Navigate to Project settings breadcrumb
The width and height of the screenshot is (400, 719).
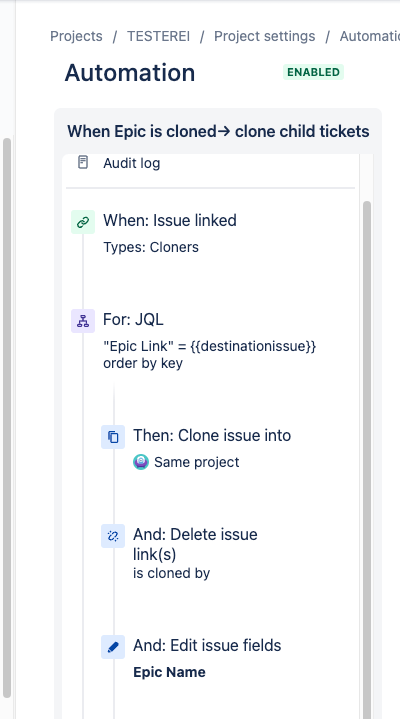click(265, 36)
